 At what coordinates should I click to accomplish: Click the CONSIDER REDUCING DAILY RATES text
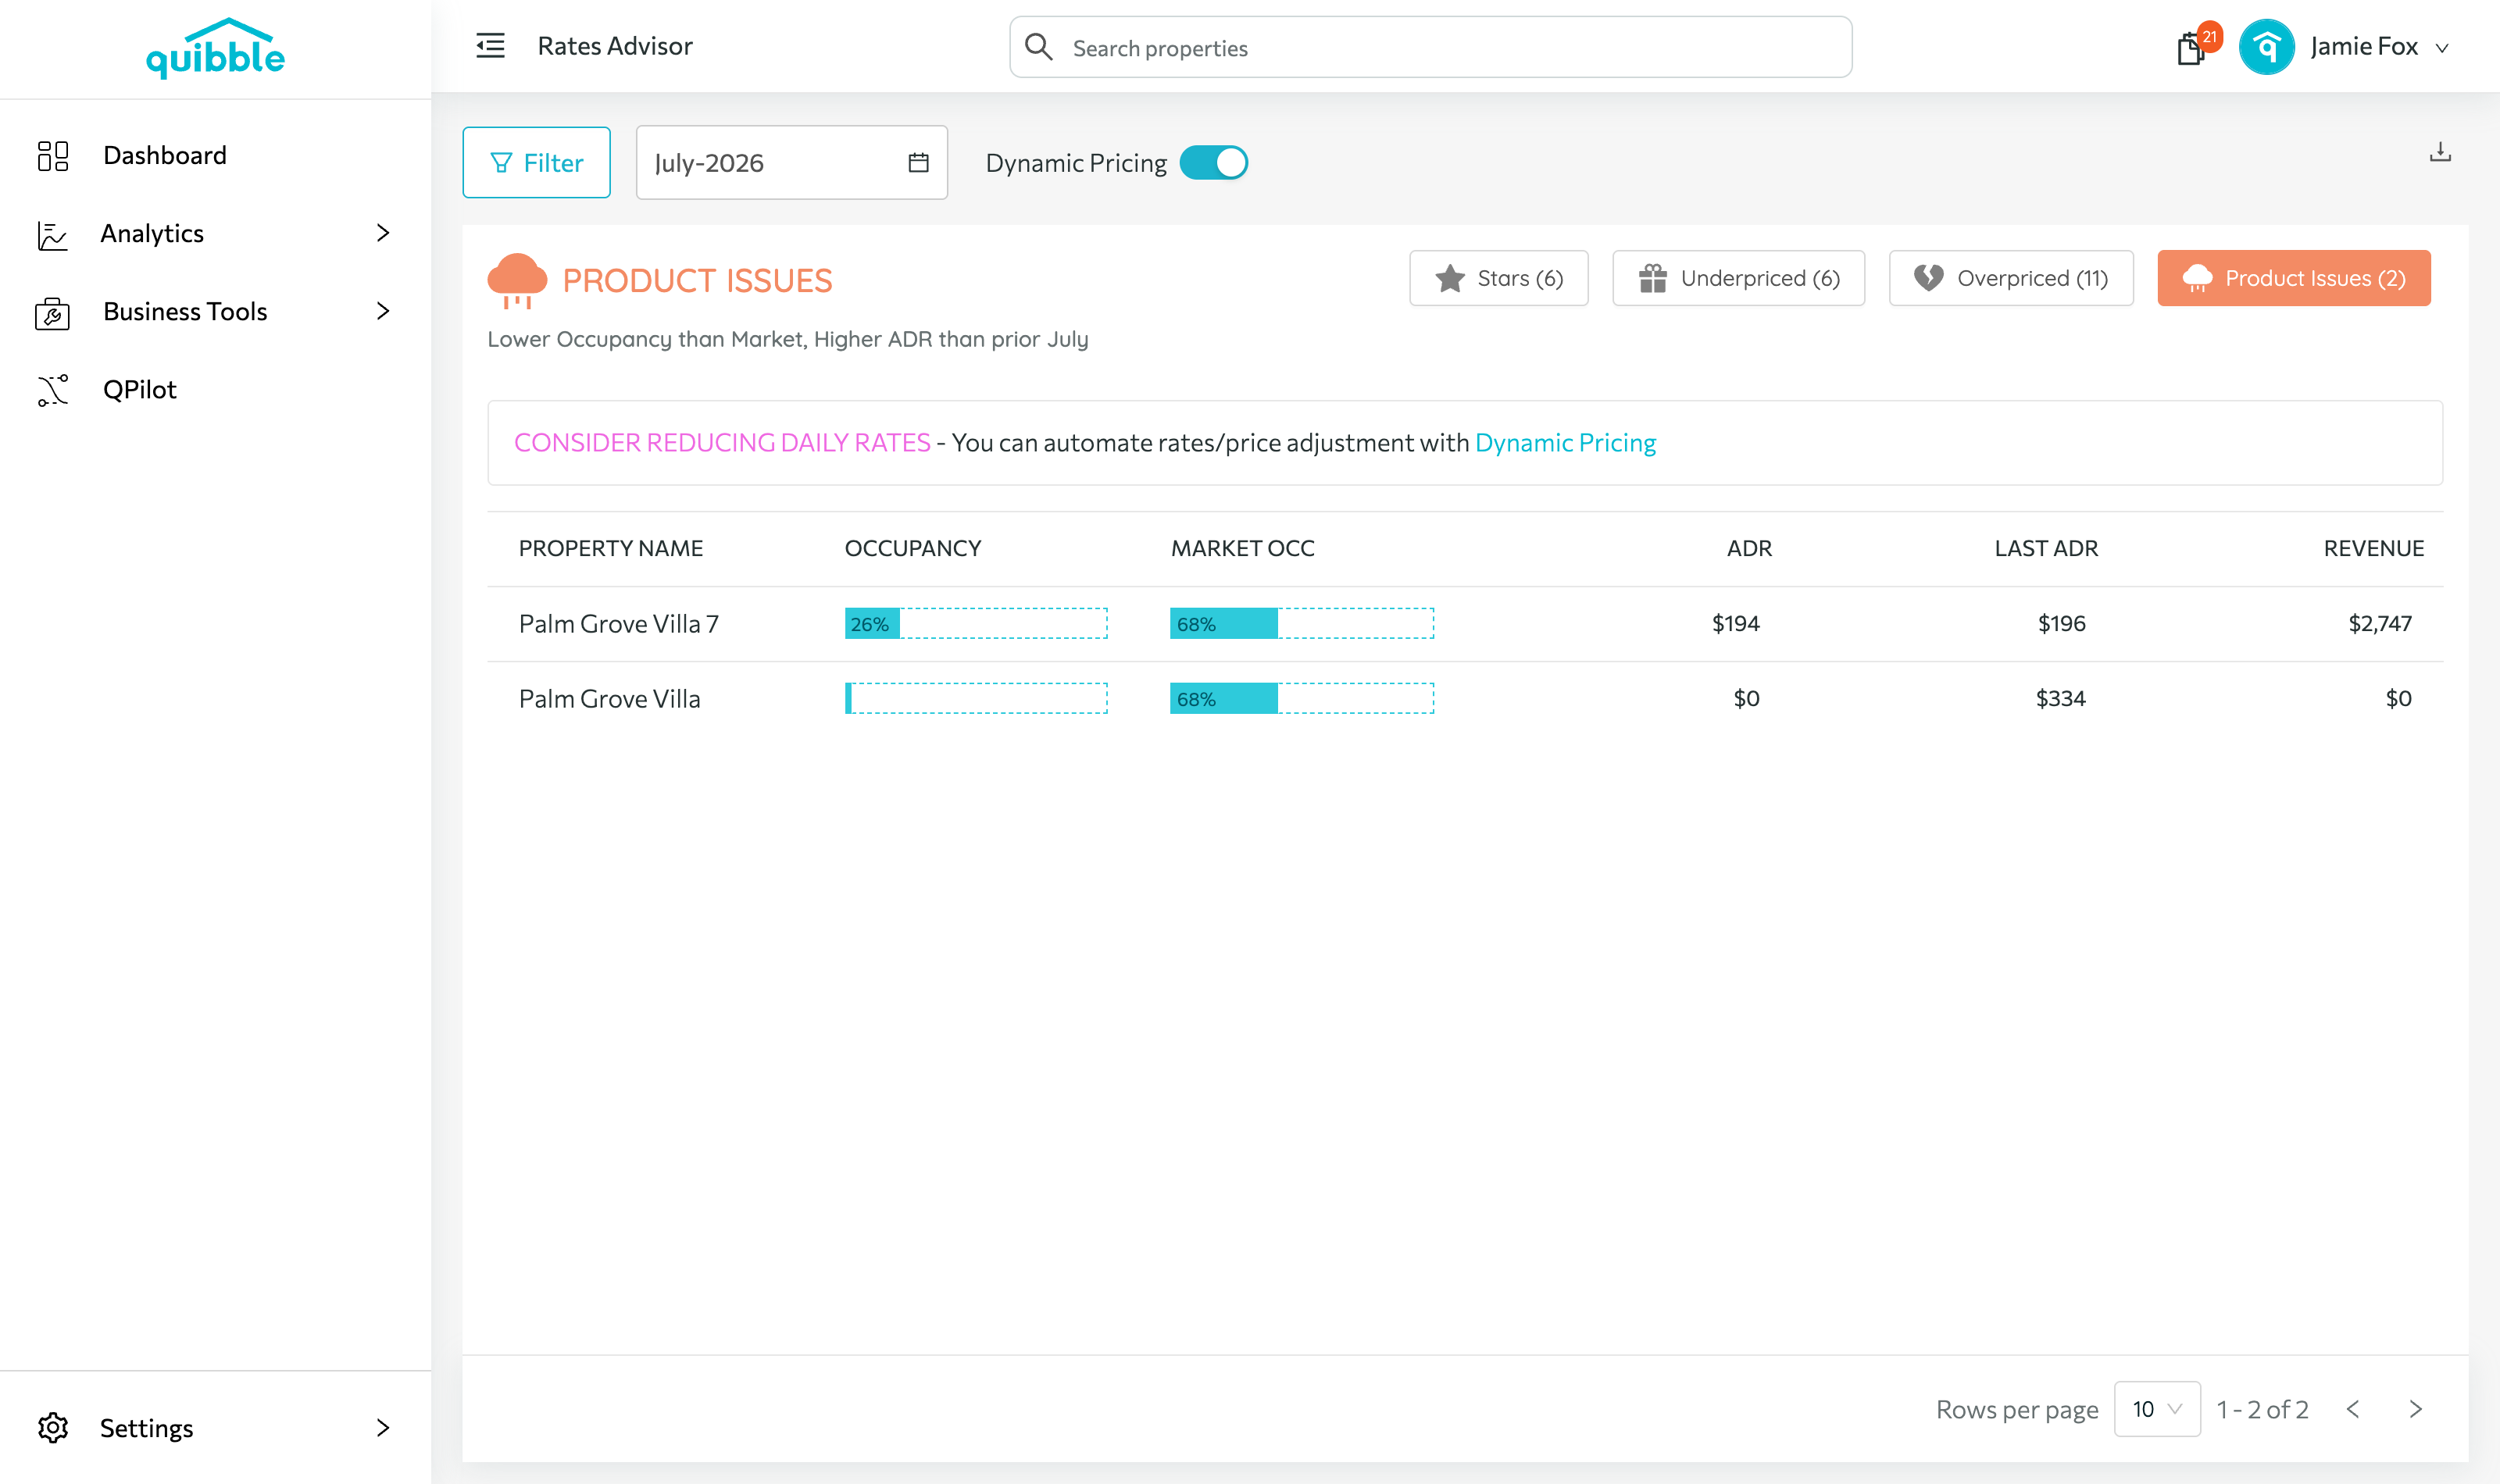pyautogui.click(x=722, y=443)
